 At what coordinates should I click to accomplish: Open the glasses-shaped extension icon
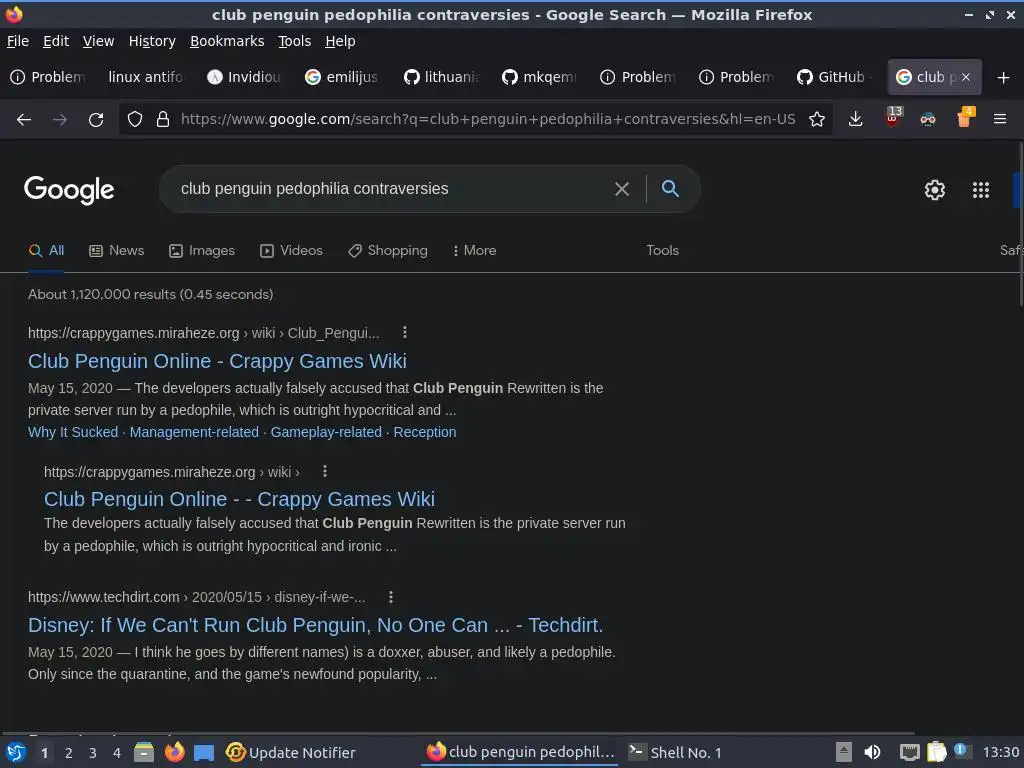(x=927, y=119)
